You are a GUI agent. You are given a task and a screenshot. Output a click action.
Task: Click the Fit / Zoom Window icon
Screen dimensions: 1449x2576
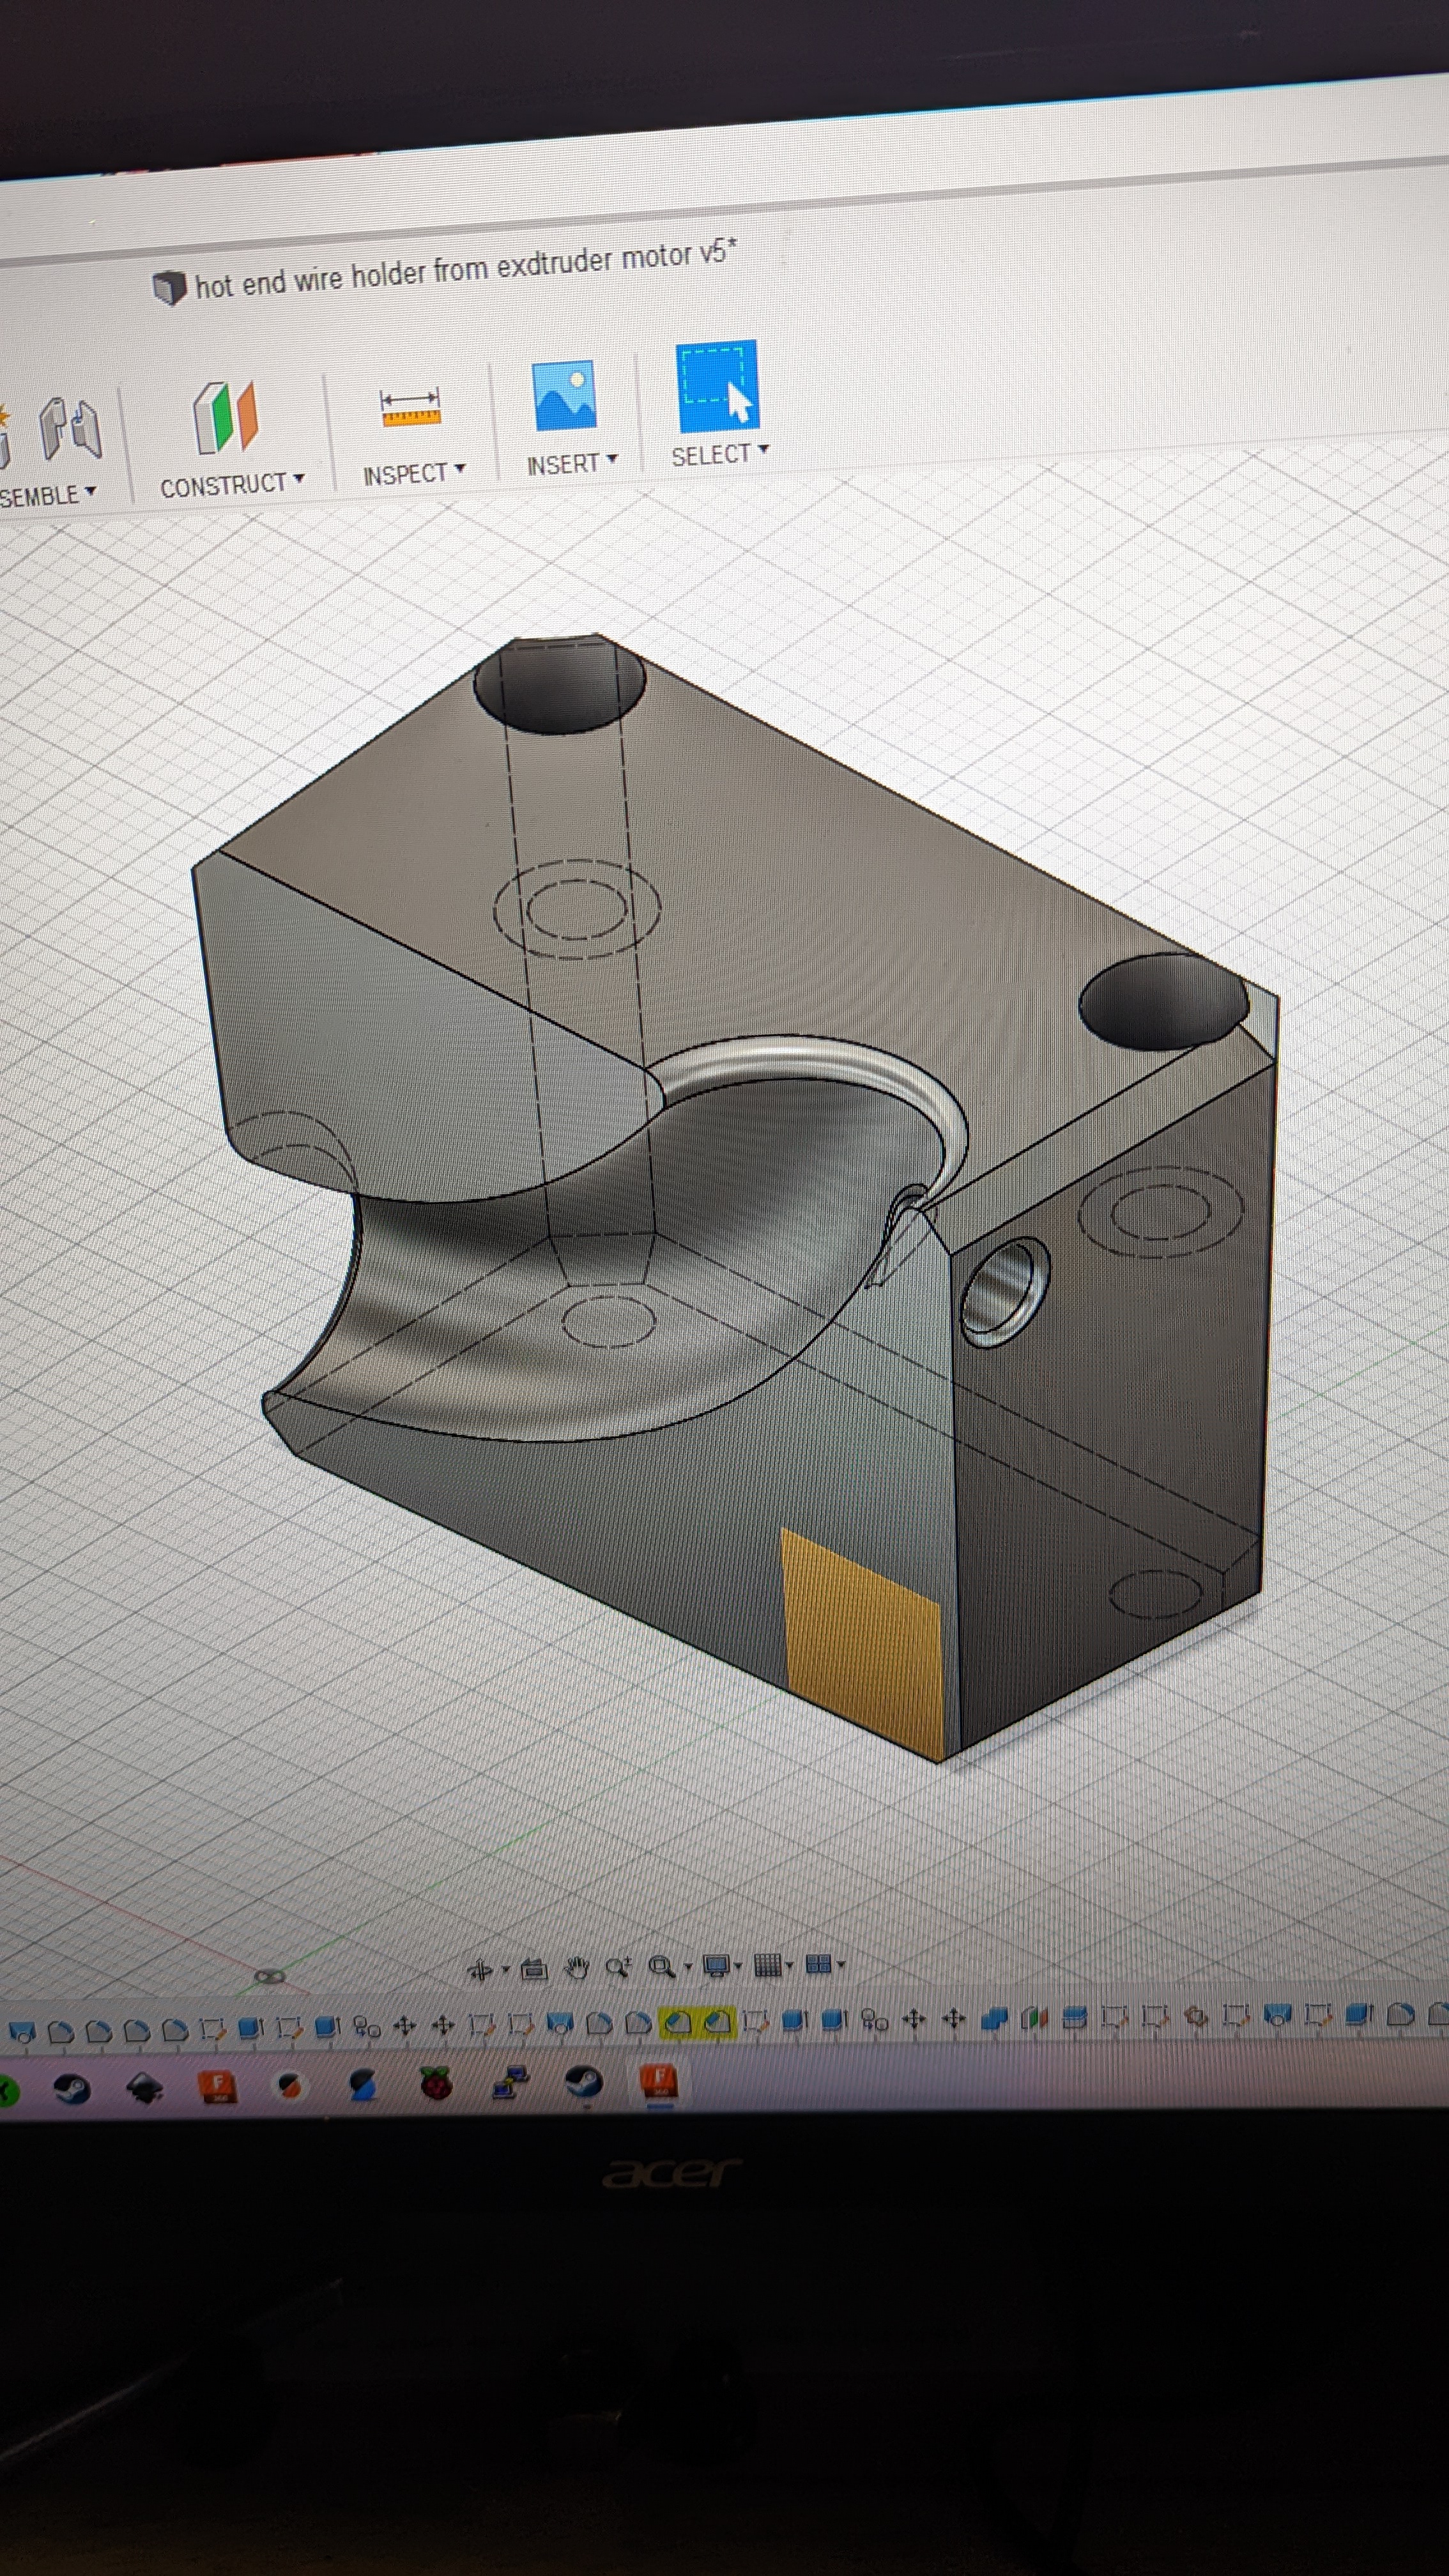coord(662,1966)
